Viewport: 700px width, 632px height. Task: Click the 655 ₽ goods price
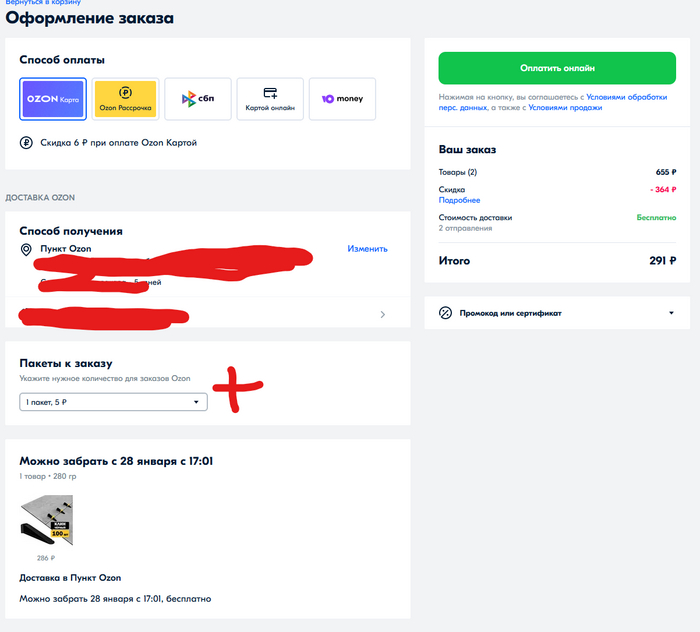coord(666,172)
